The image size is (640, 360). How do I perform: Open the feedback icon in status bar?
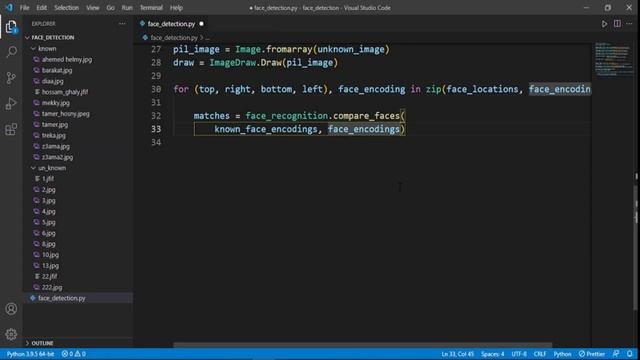click(616, 354)
